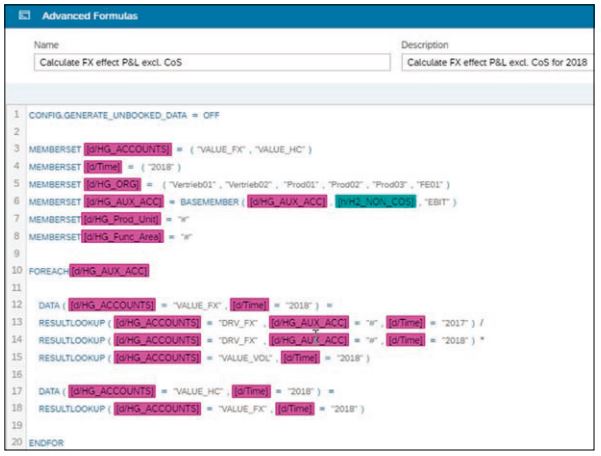Click the ENDFOR keyword
Screen dimensions: 601x456
(44, 443)
